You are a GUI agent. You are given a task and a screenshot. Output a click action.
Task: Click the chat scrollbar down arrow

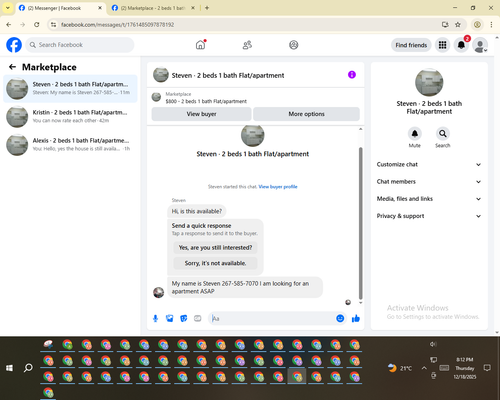[360, 303]
